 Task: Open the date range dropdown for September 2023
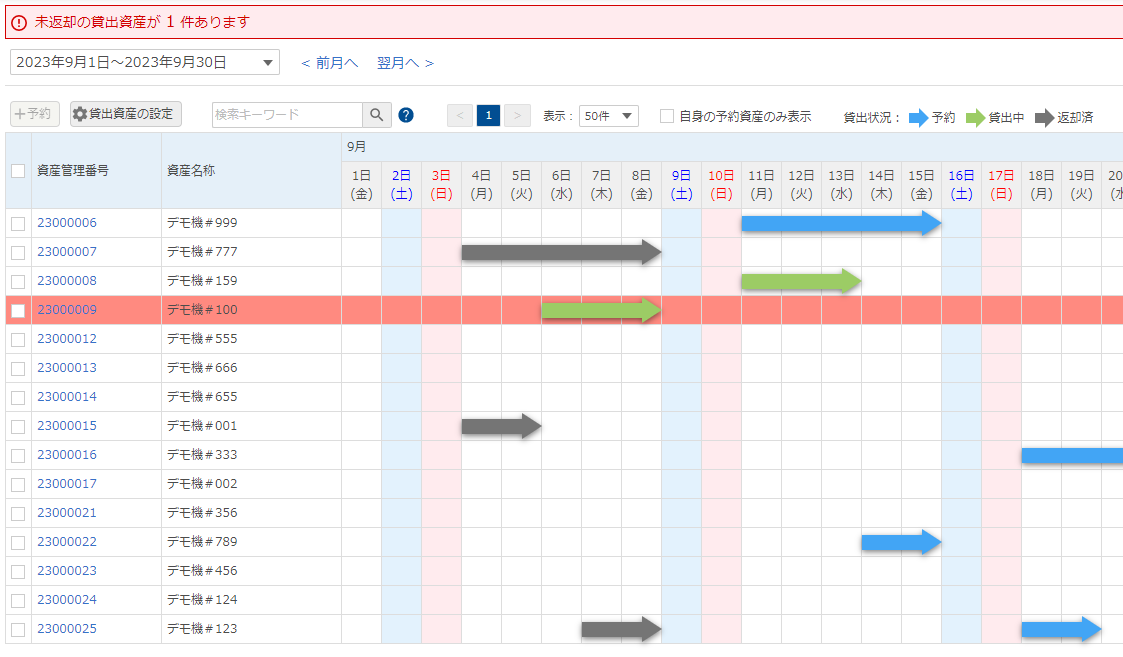(x=145, y=62)
